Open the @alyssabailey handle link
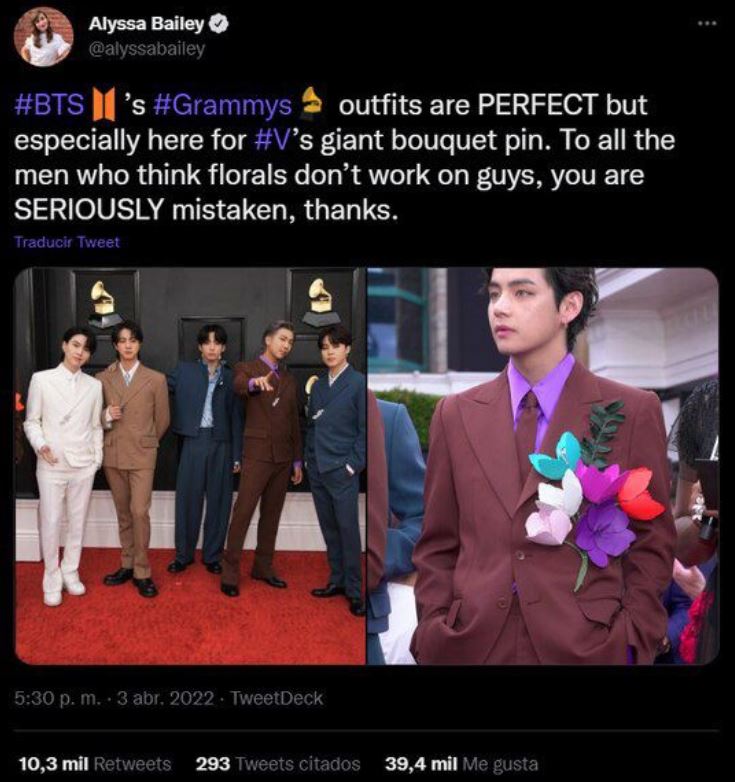The image size is (735, 782). pos(146,48)
